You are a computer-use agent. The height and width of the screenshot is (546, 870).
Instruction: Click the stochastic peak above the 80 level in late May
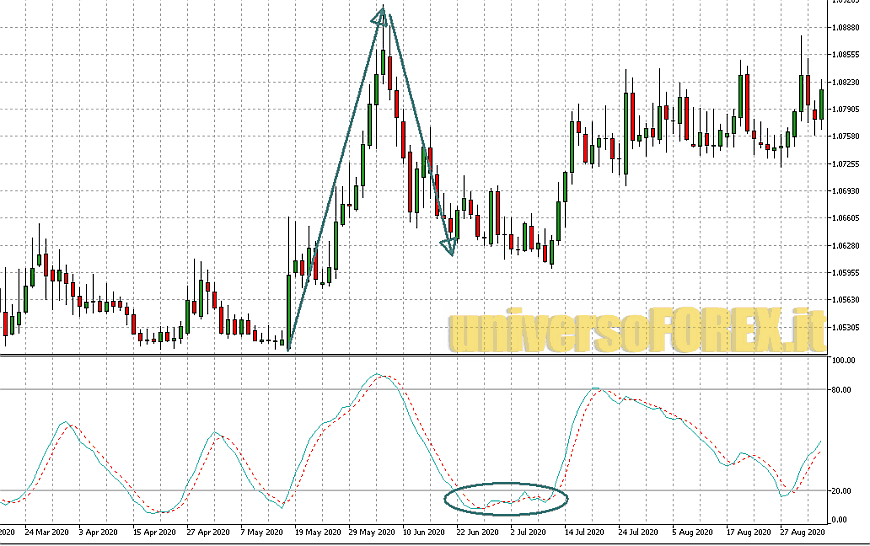[x=378, y=375]
